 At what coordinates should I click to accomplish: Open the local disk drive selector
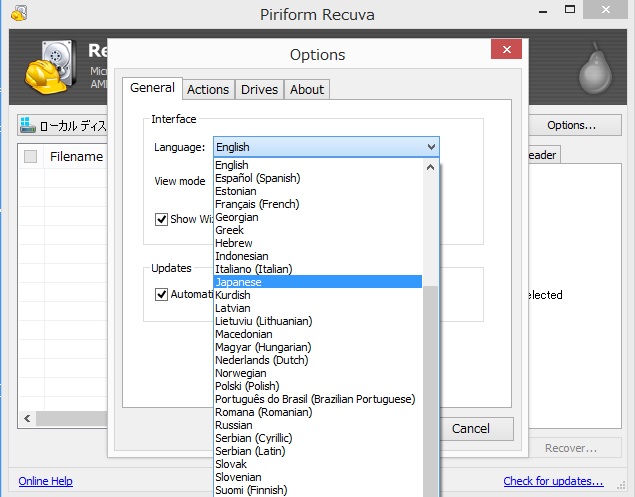click(x=63, y=125)
